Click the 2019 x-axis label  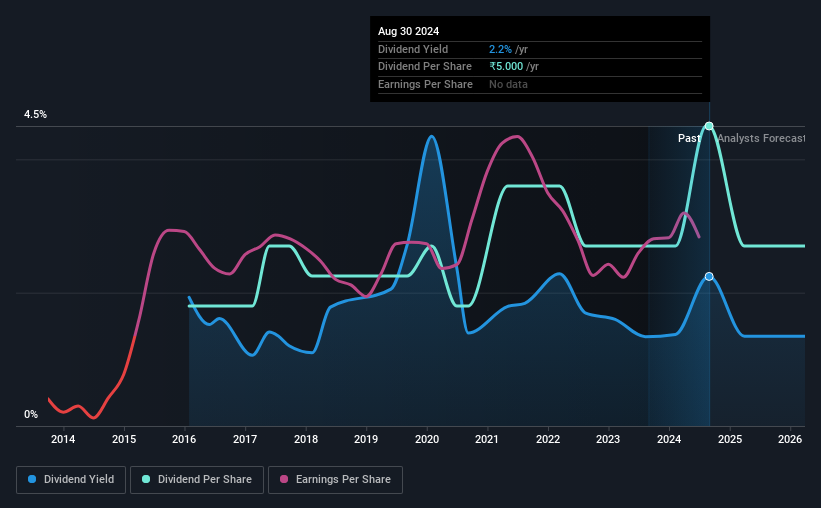point(366,439)
